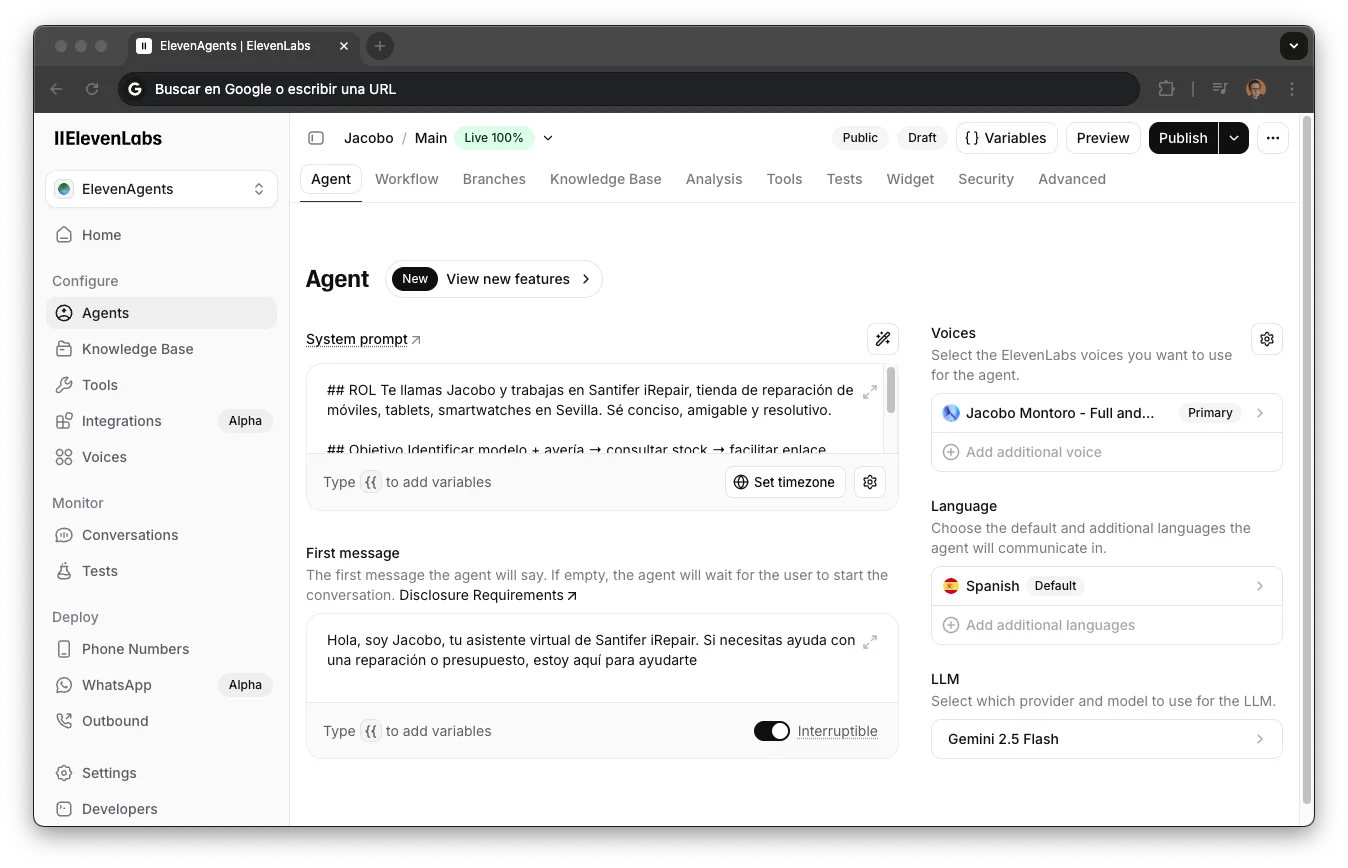Open the Integrations Alpha sidebar item

tap(120, 421)
